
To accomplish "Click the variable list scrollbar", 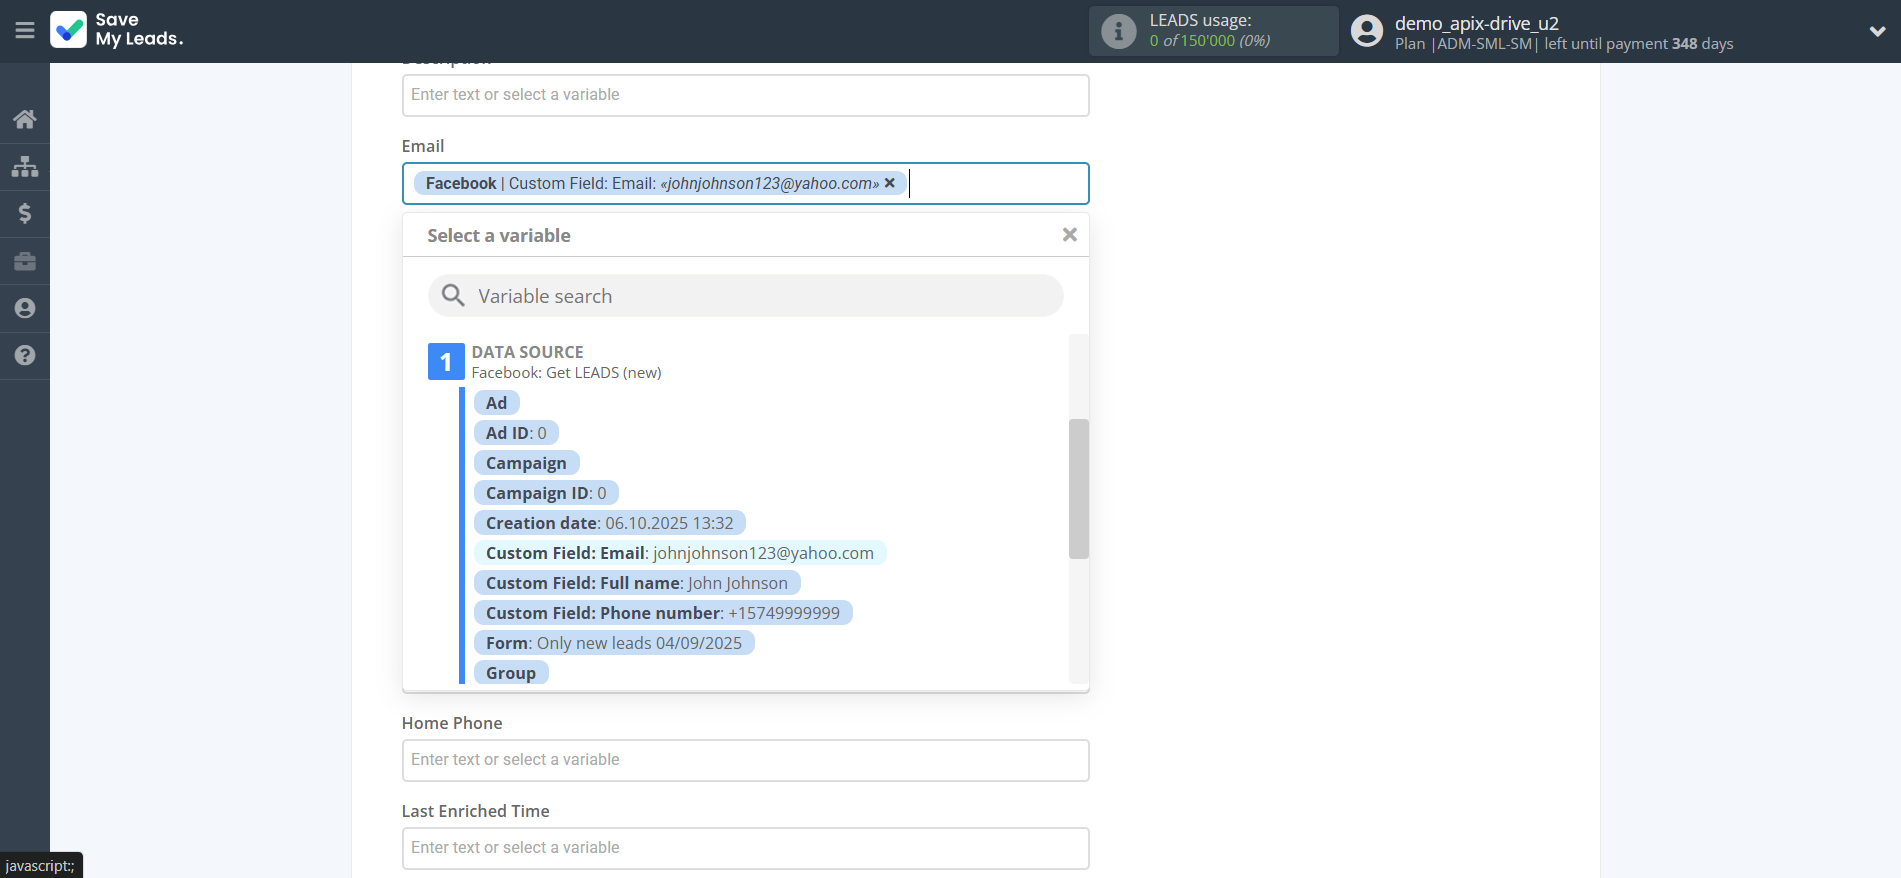I will pos(1078,488).
